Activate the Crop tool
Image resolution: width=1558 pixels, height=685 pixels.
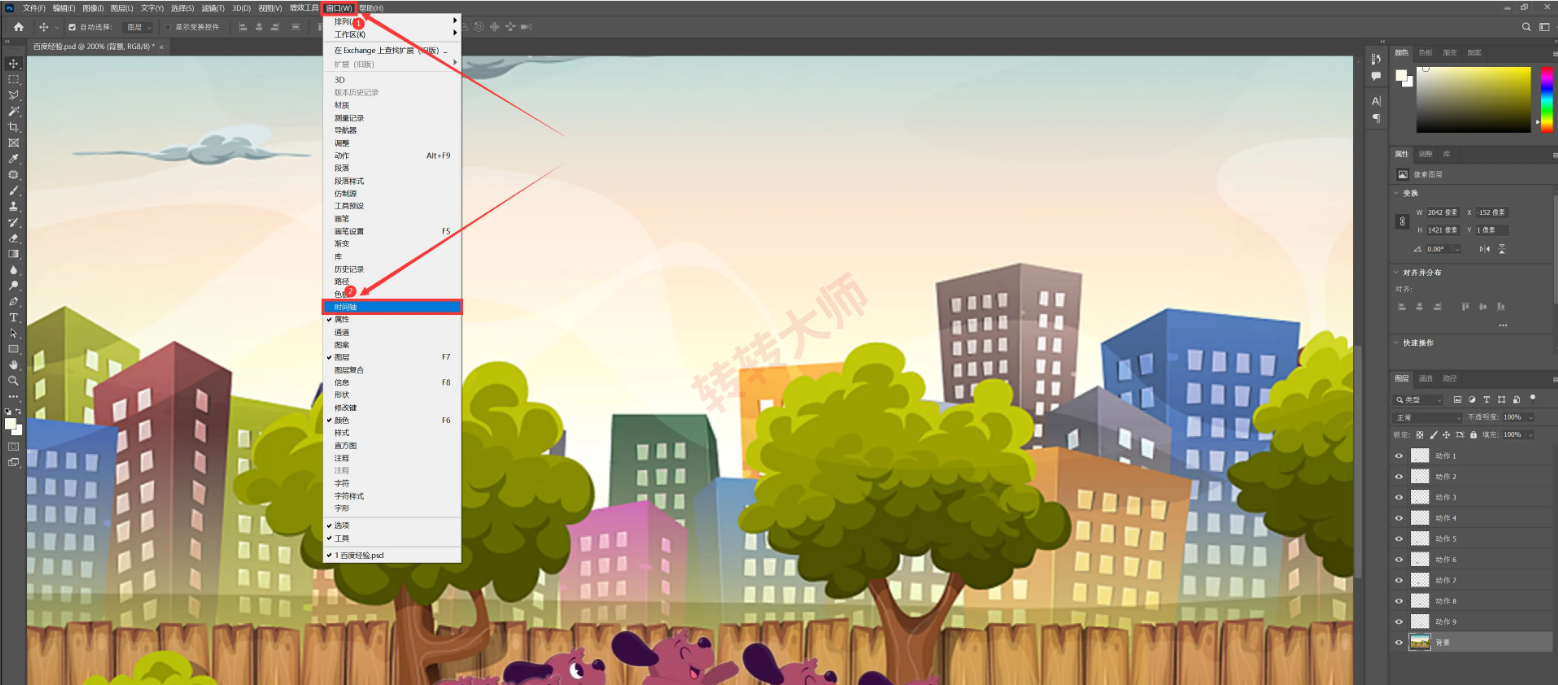pyautogui.click(x=14, y=127)
